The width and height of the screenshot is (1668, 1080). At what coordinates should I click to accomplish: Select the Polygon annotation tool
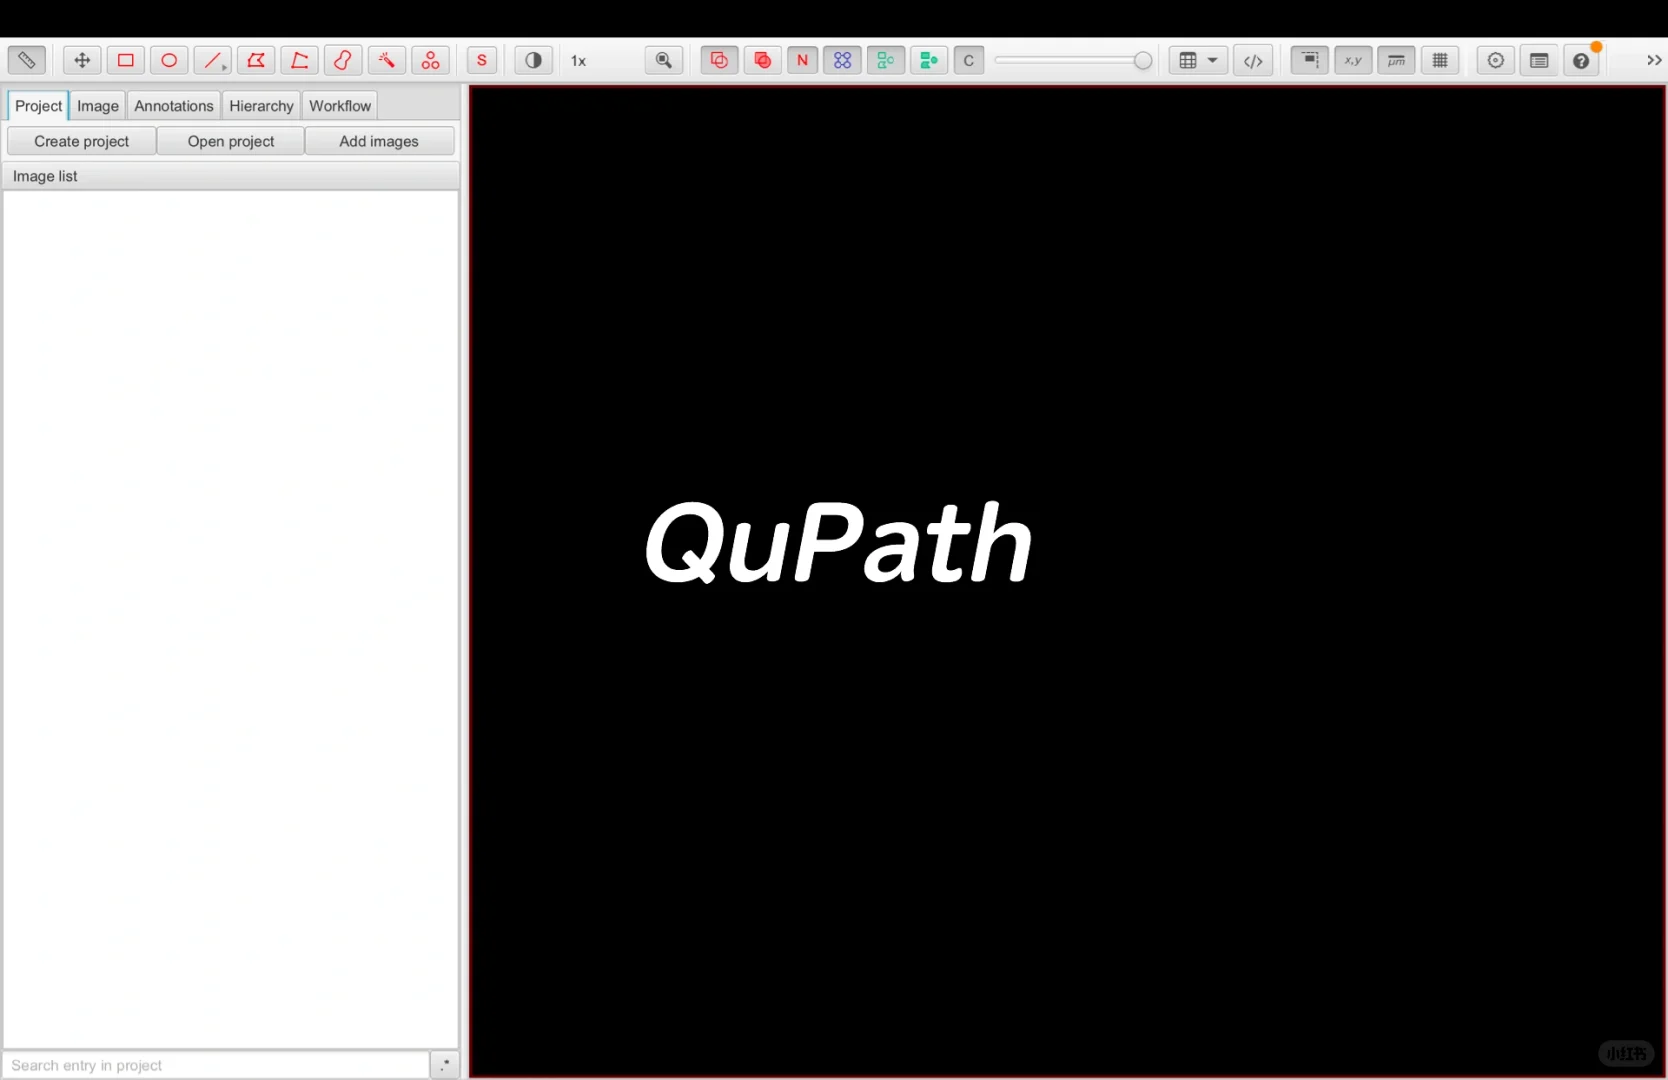tap(256, 61)
